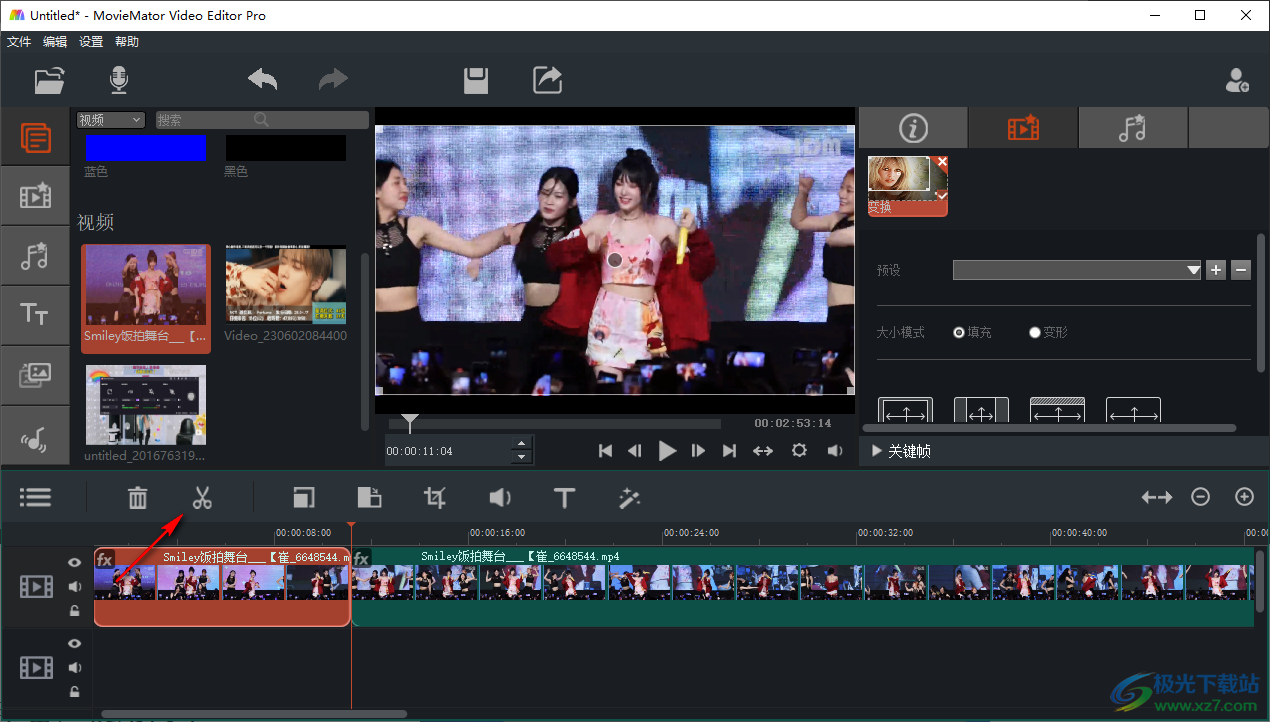Skip to the start of video
Viewport: 1270px width, 722px height.
click(x=605, y=451)
